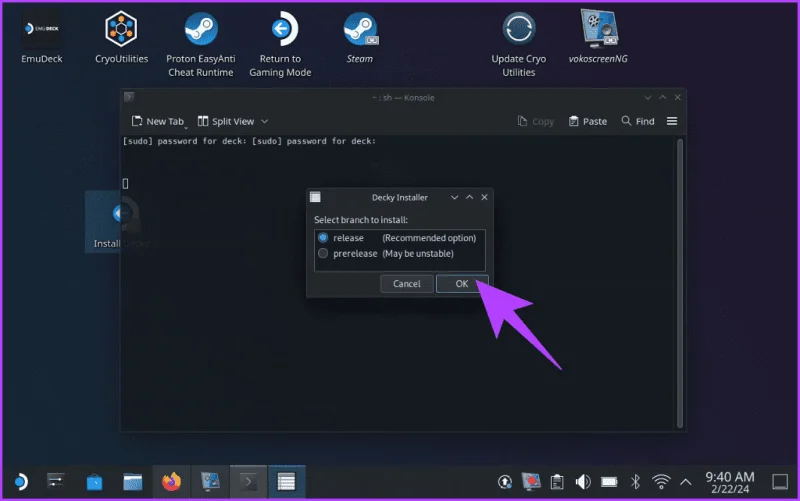Click the Show Desktop button in taskbar
The width and height of the screenshot is (800, 501).
click(780, 482)
